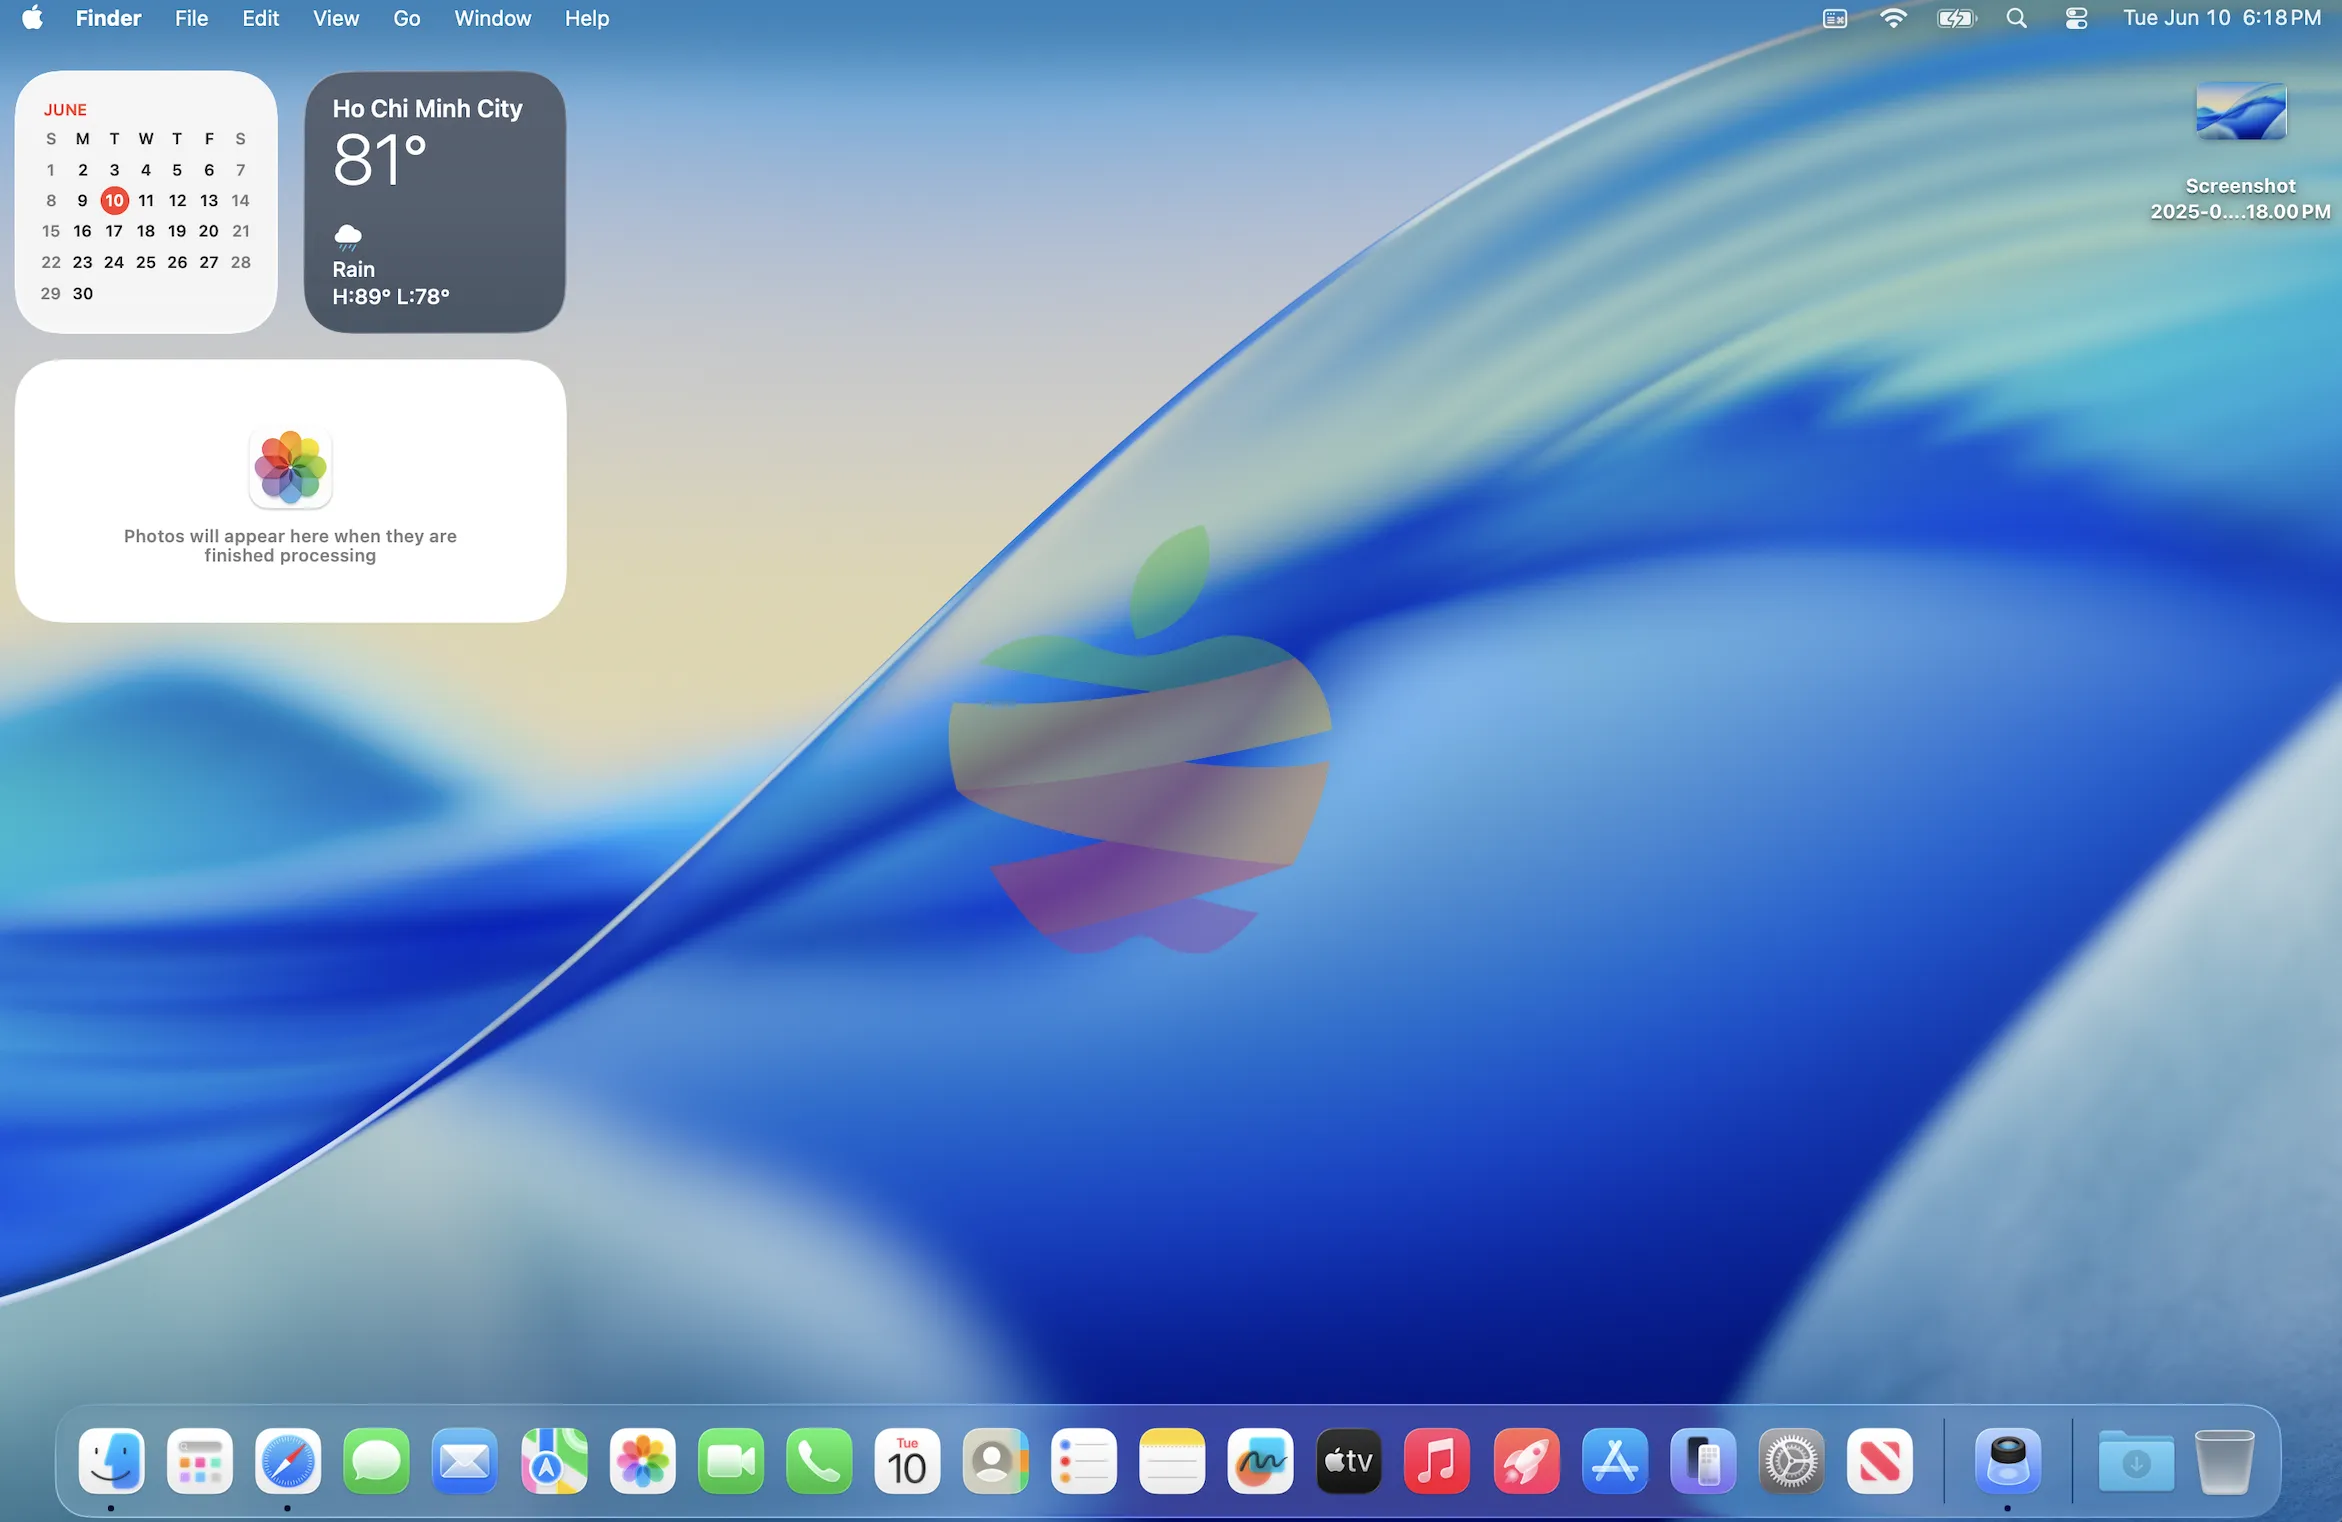The image size is (2342, 1522).
Task: Select the Screenshot file on desktop
Action: tap(2240, 150)
